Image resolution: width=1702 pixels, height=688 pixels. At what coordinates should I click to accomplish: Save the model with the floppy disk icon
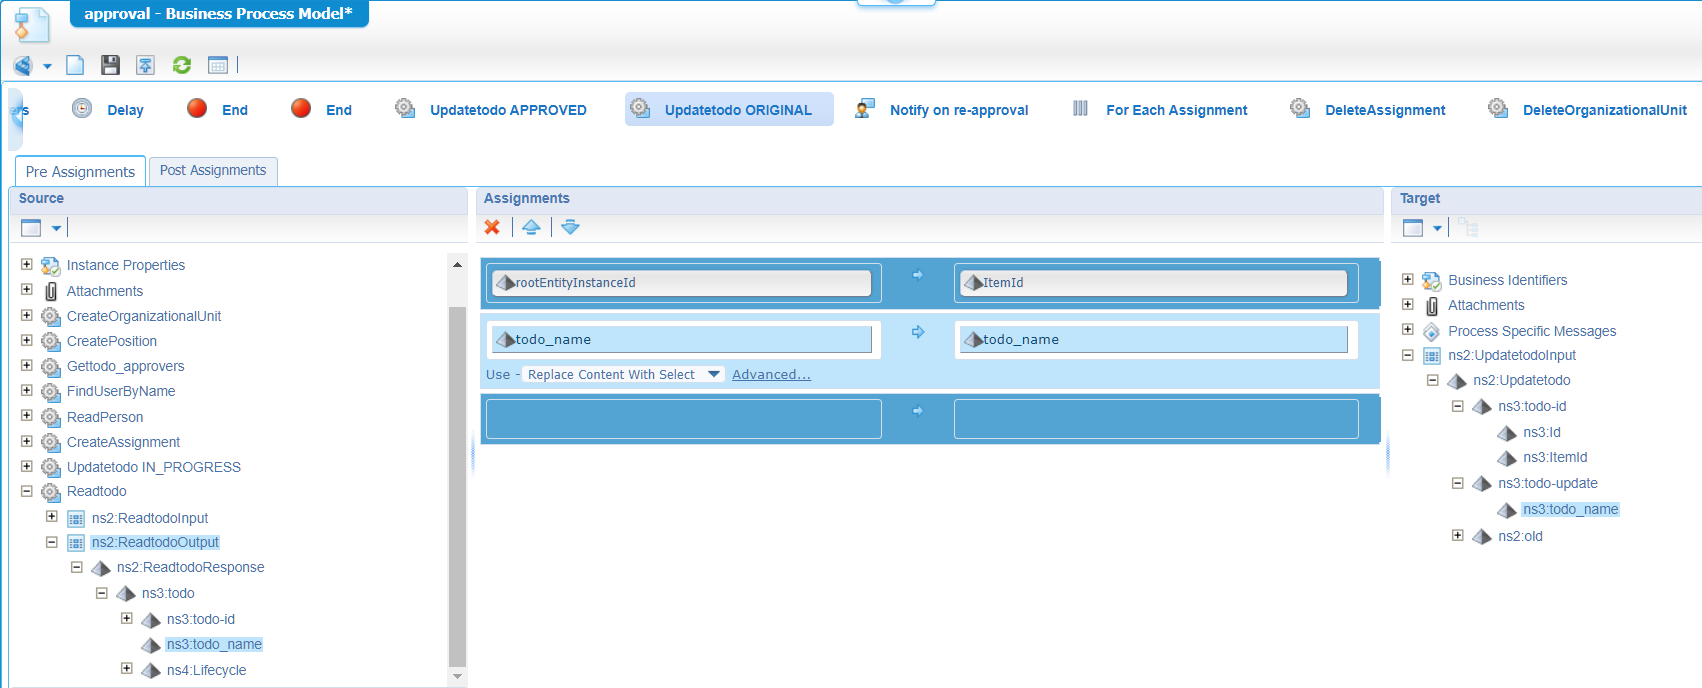(110, 65)
